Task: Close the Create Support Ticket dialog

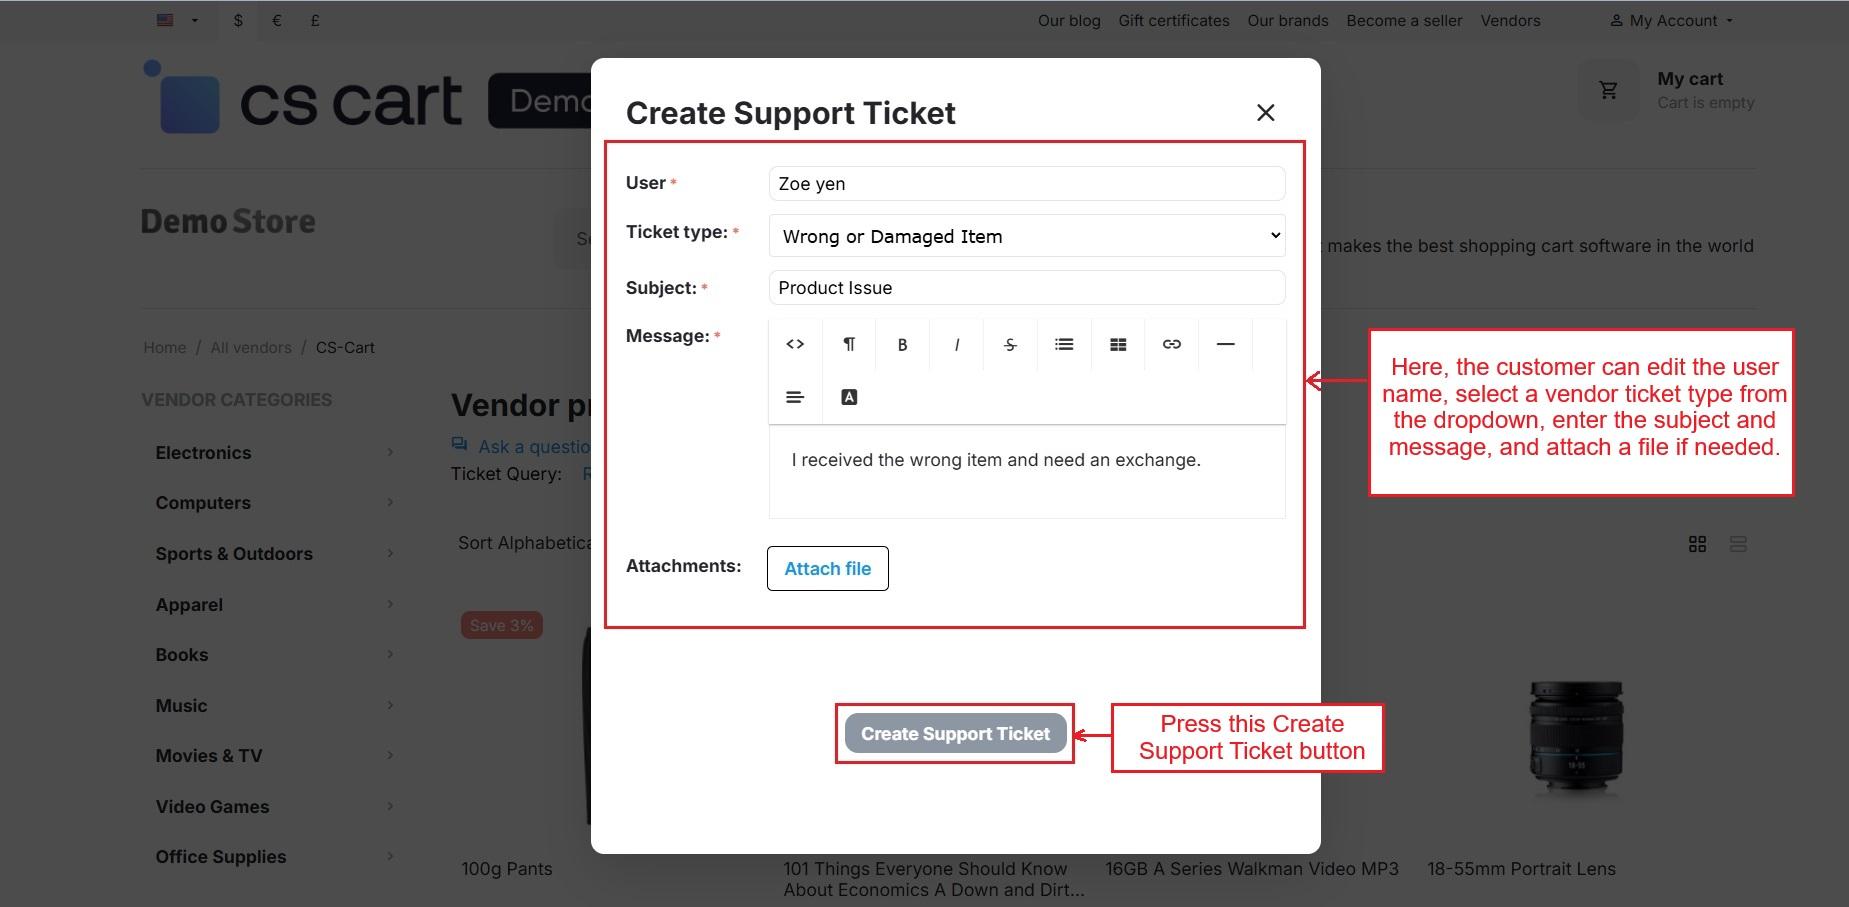Action: click(1265, 113)
